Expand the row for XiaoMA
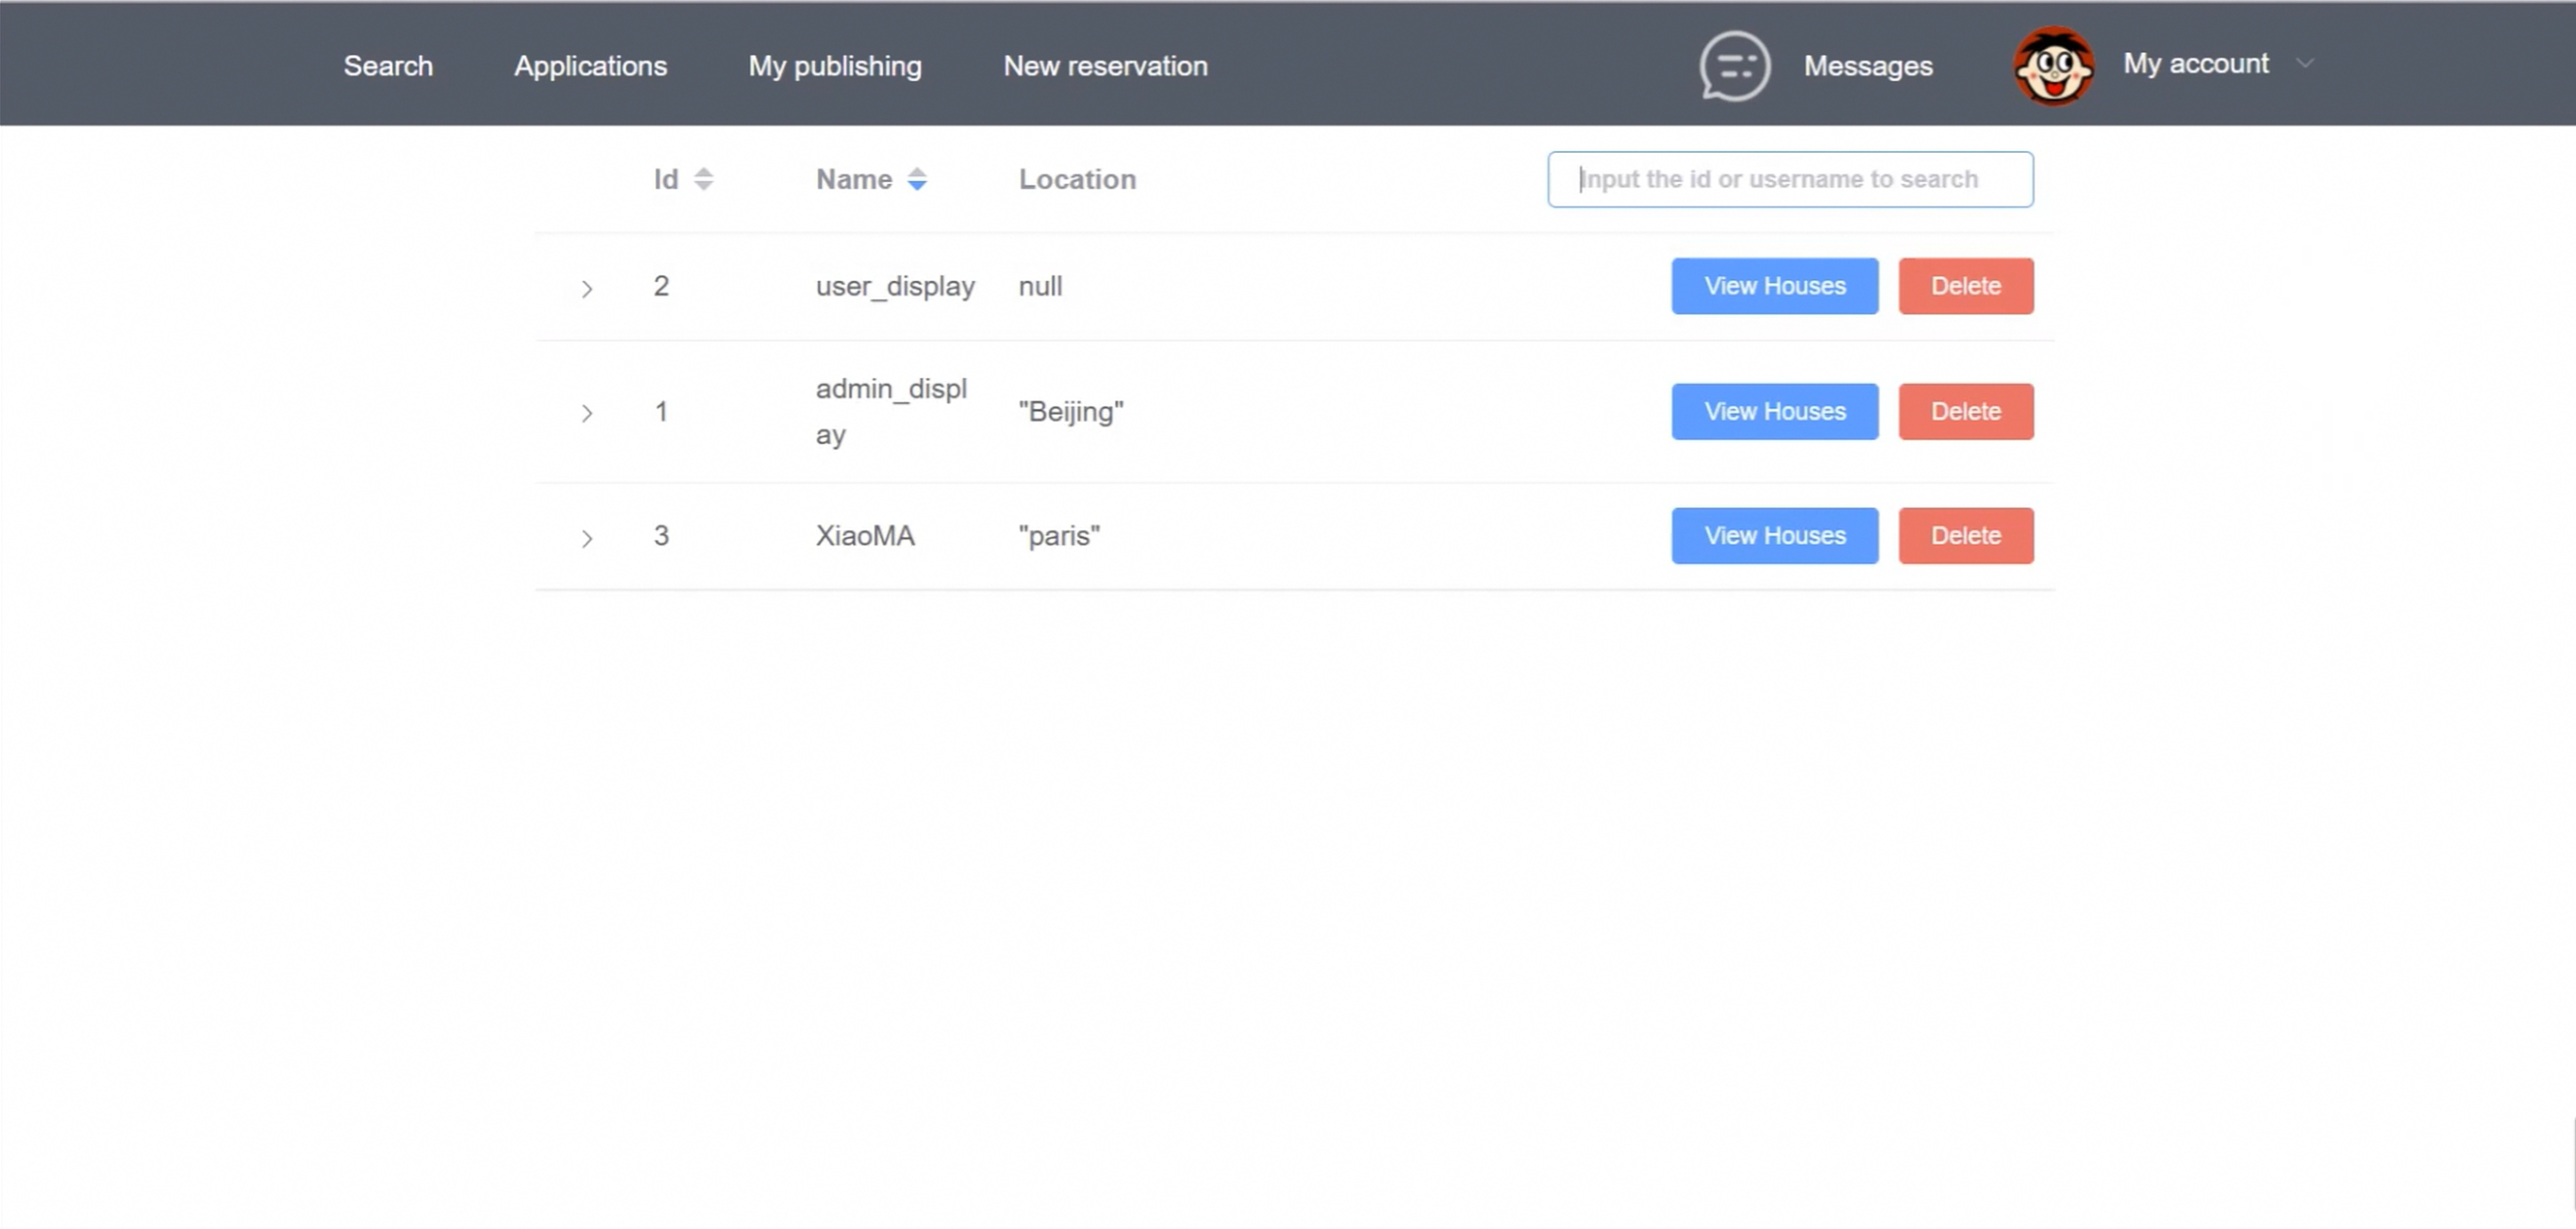Screen dimensions: 2576x1229 (587, 537)
